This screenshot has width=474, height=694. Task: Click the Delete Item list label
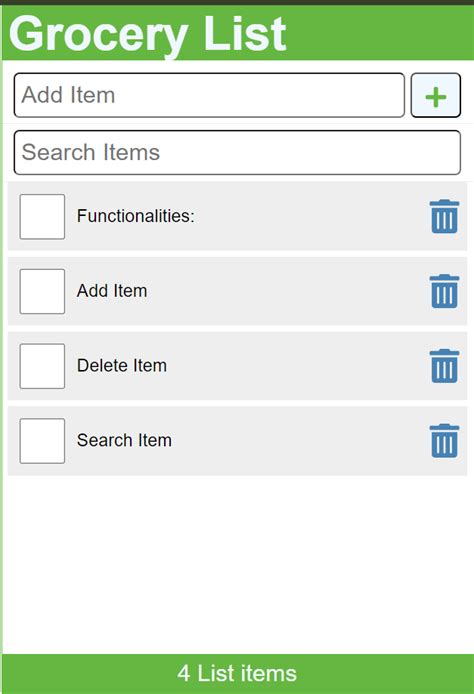pos(122,366)
